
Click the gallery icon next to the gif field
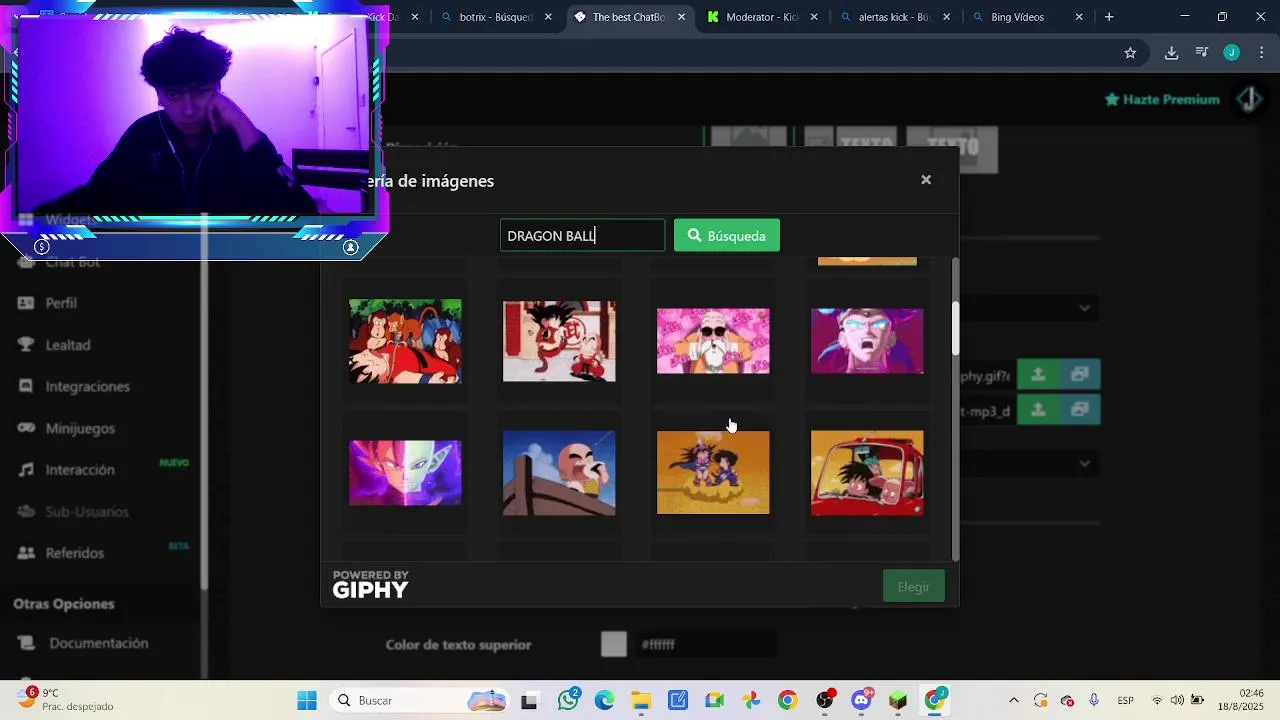(x=1080, y=374)
